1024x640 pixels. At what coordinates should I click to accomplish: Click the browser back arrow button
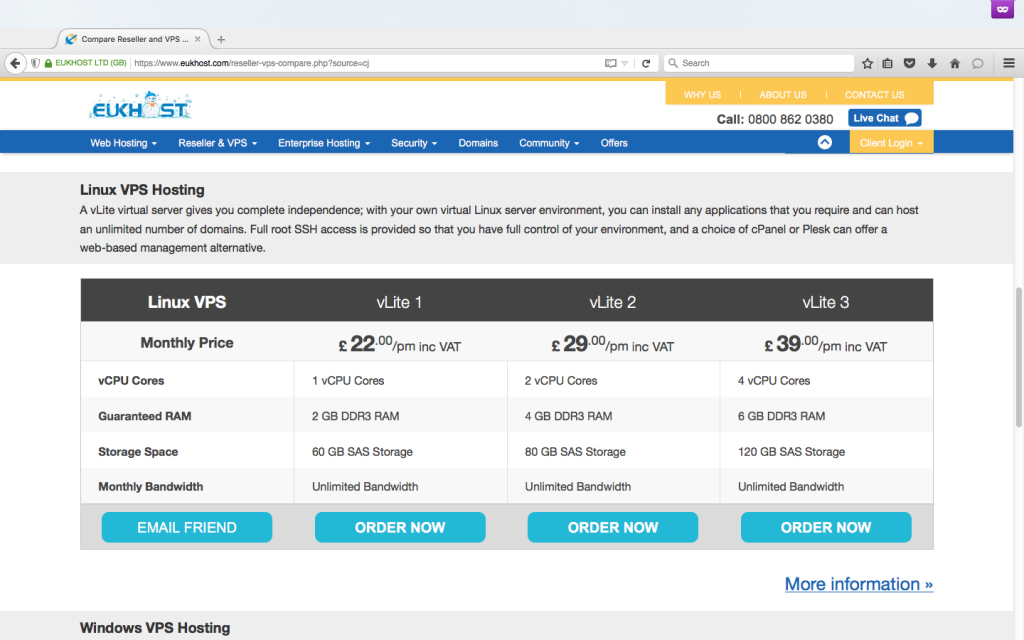pyautogui.click(x=15, y=63)
